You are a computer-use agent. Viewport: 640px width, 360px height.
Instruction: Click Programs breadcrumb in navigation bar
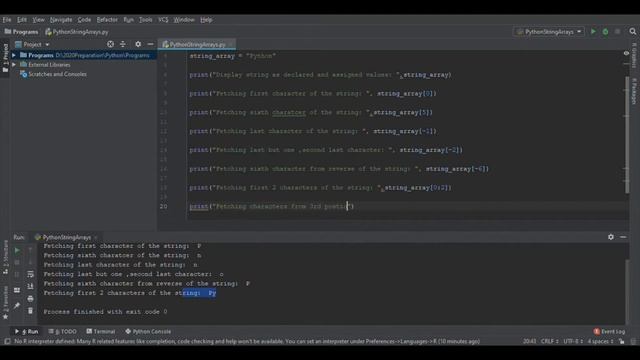(x=21, y=31)
